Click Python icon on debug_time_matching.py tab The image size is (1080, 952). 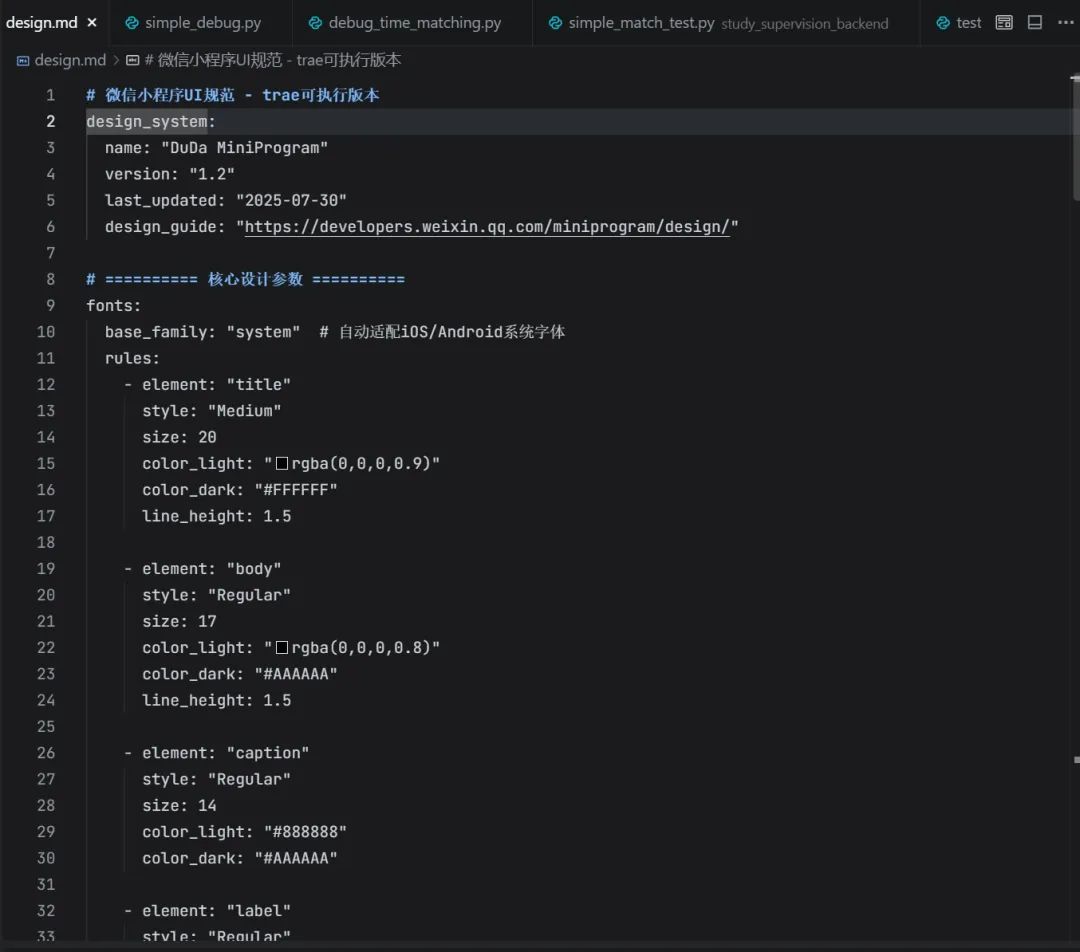[315, 23]
